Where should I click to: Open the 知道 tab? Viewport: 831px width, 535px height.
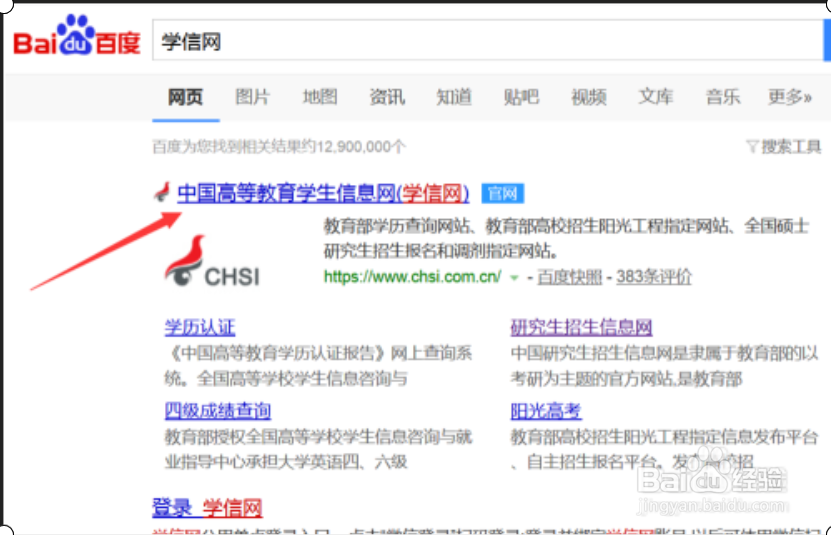pos(454,97)
